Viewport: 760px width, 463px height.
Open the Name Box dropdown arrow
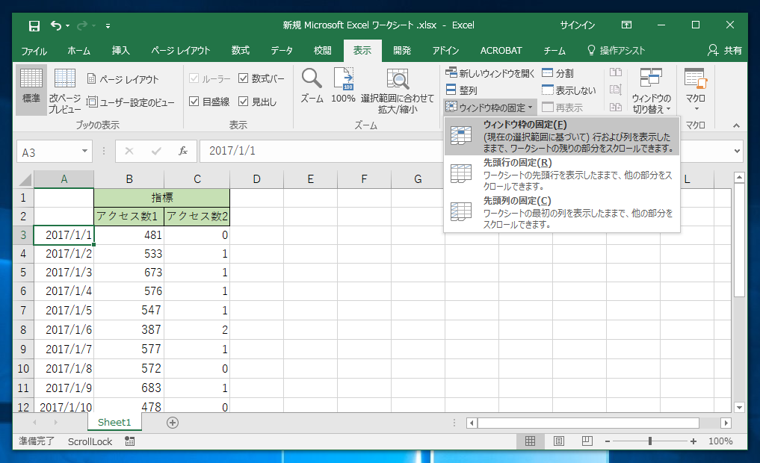[x=102, y=152]
